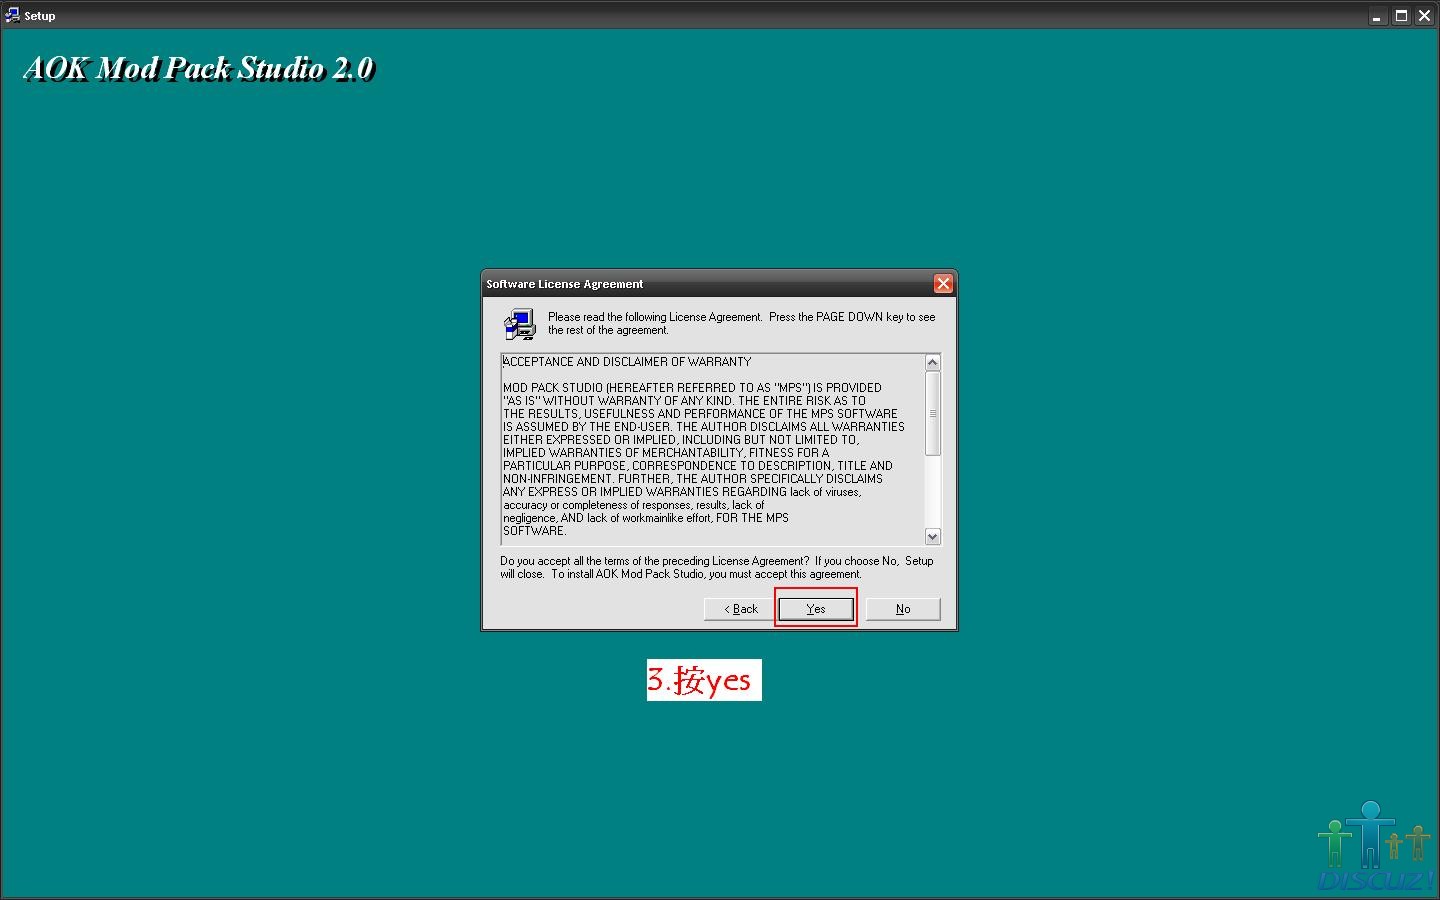
Task: Click the license text scrollbar down arrow
Action: [x=933, y=537]
